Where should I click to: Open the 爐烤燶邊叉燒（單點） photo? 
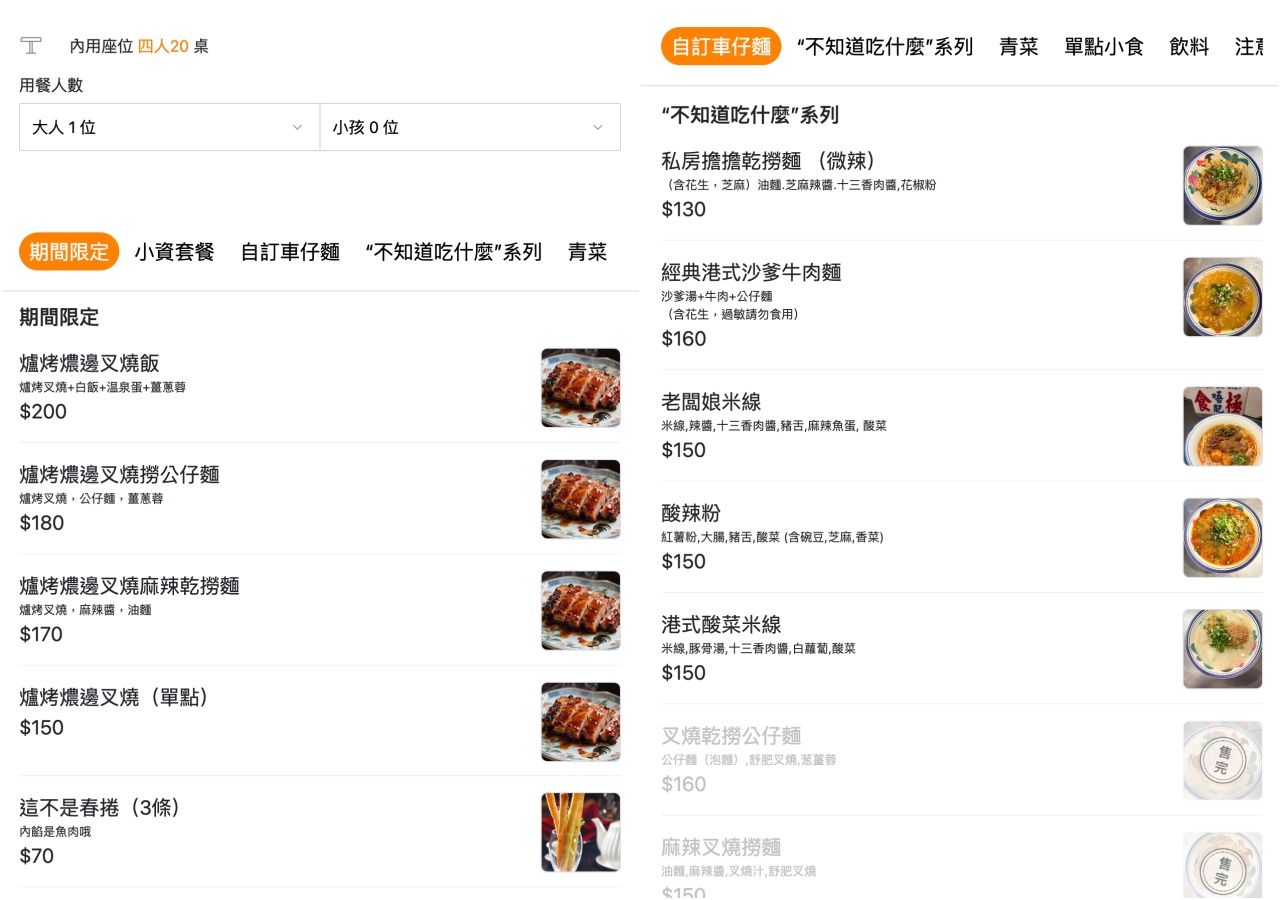click(581, 722)
